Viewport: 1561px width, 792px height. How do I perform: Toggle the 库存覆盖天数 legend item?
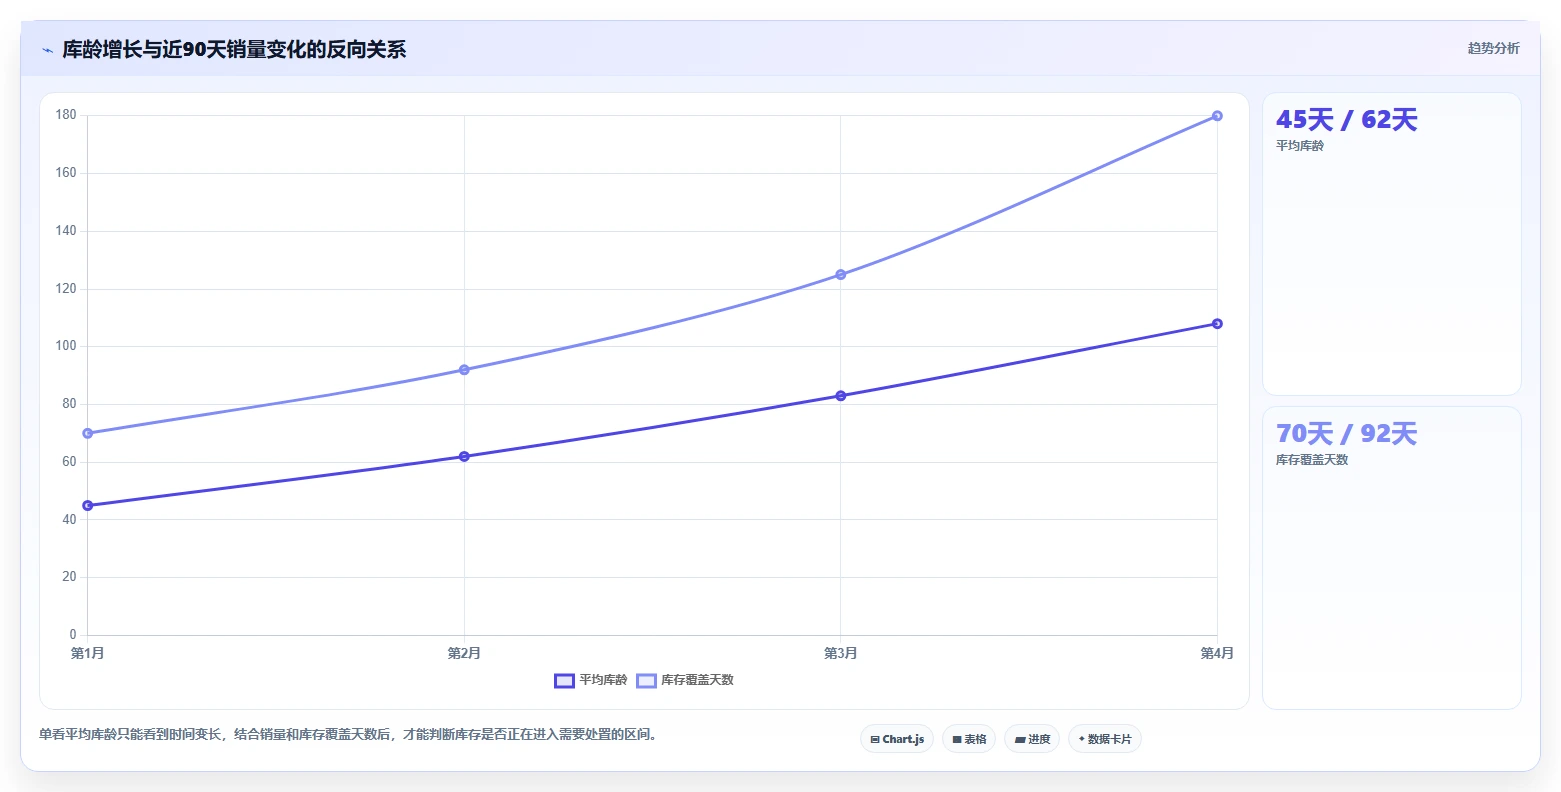pos(685,680)
